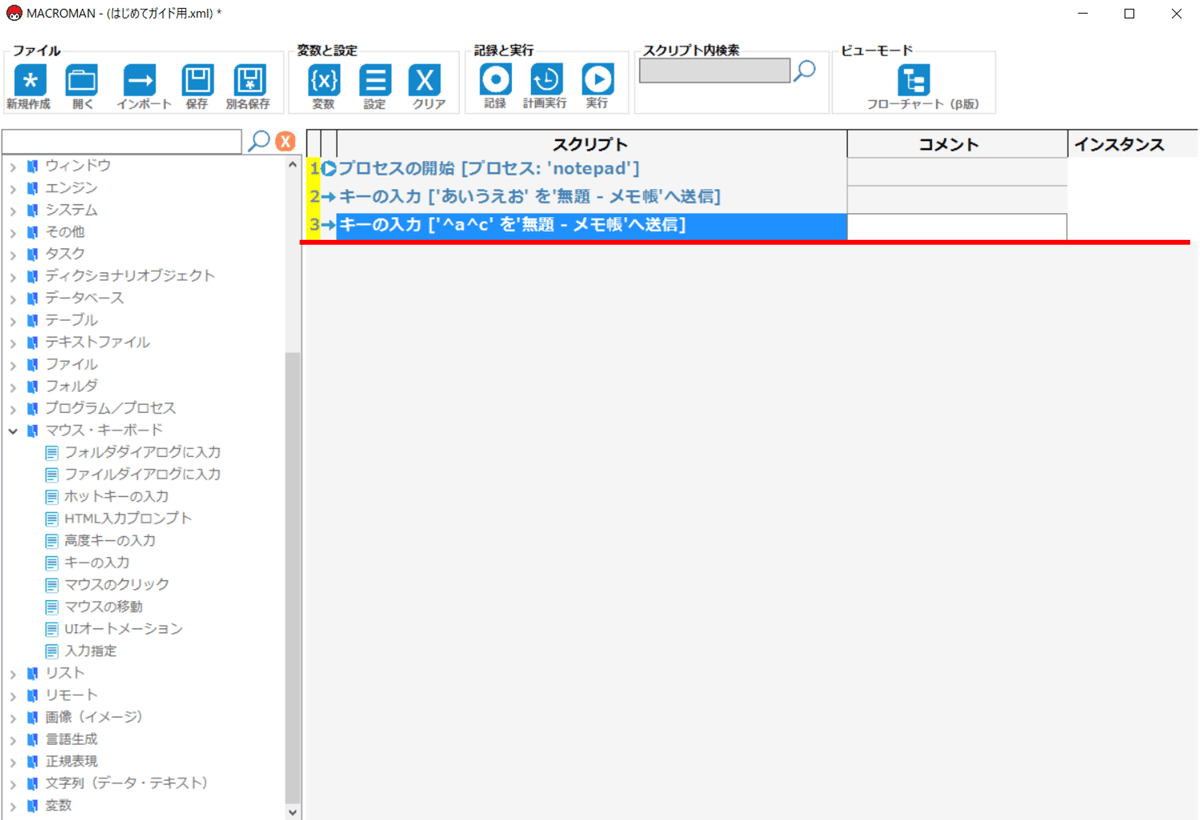
Task: Clear the command search with orange X
Action: click(285, 141)
